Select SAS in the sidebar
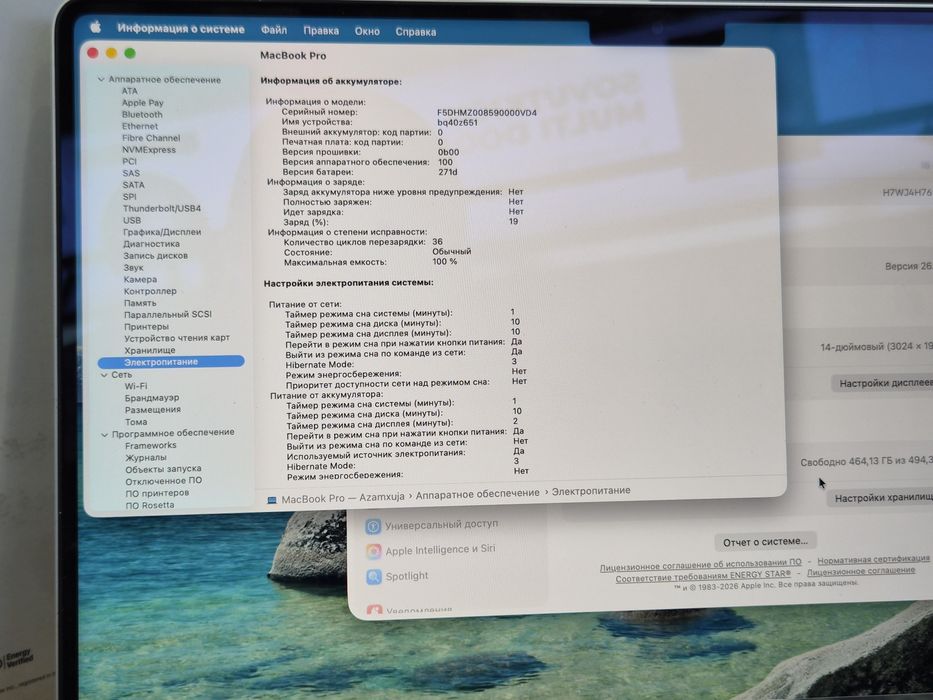This screenshot has height=700, width=933. click(131, 173)
